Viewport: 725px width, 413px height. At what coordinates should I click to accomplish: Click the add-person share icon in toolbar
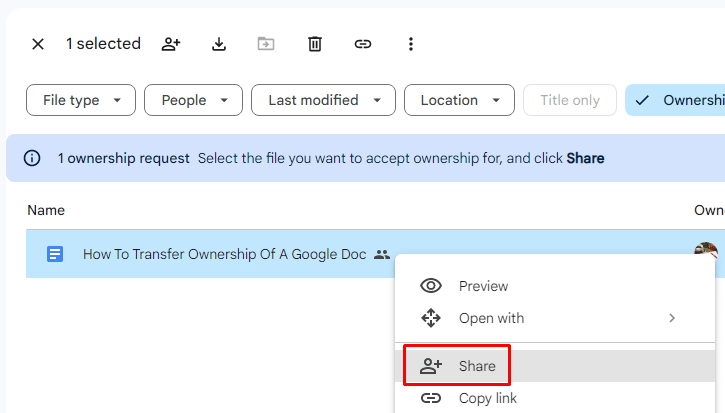click(x=171, y=44)
